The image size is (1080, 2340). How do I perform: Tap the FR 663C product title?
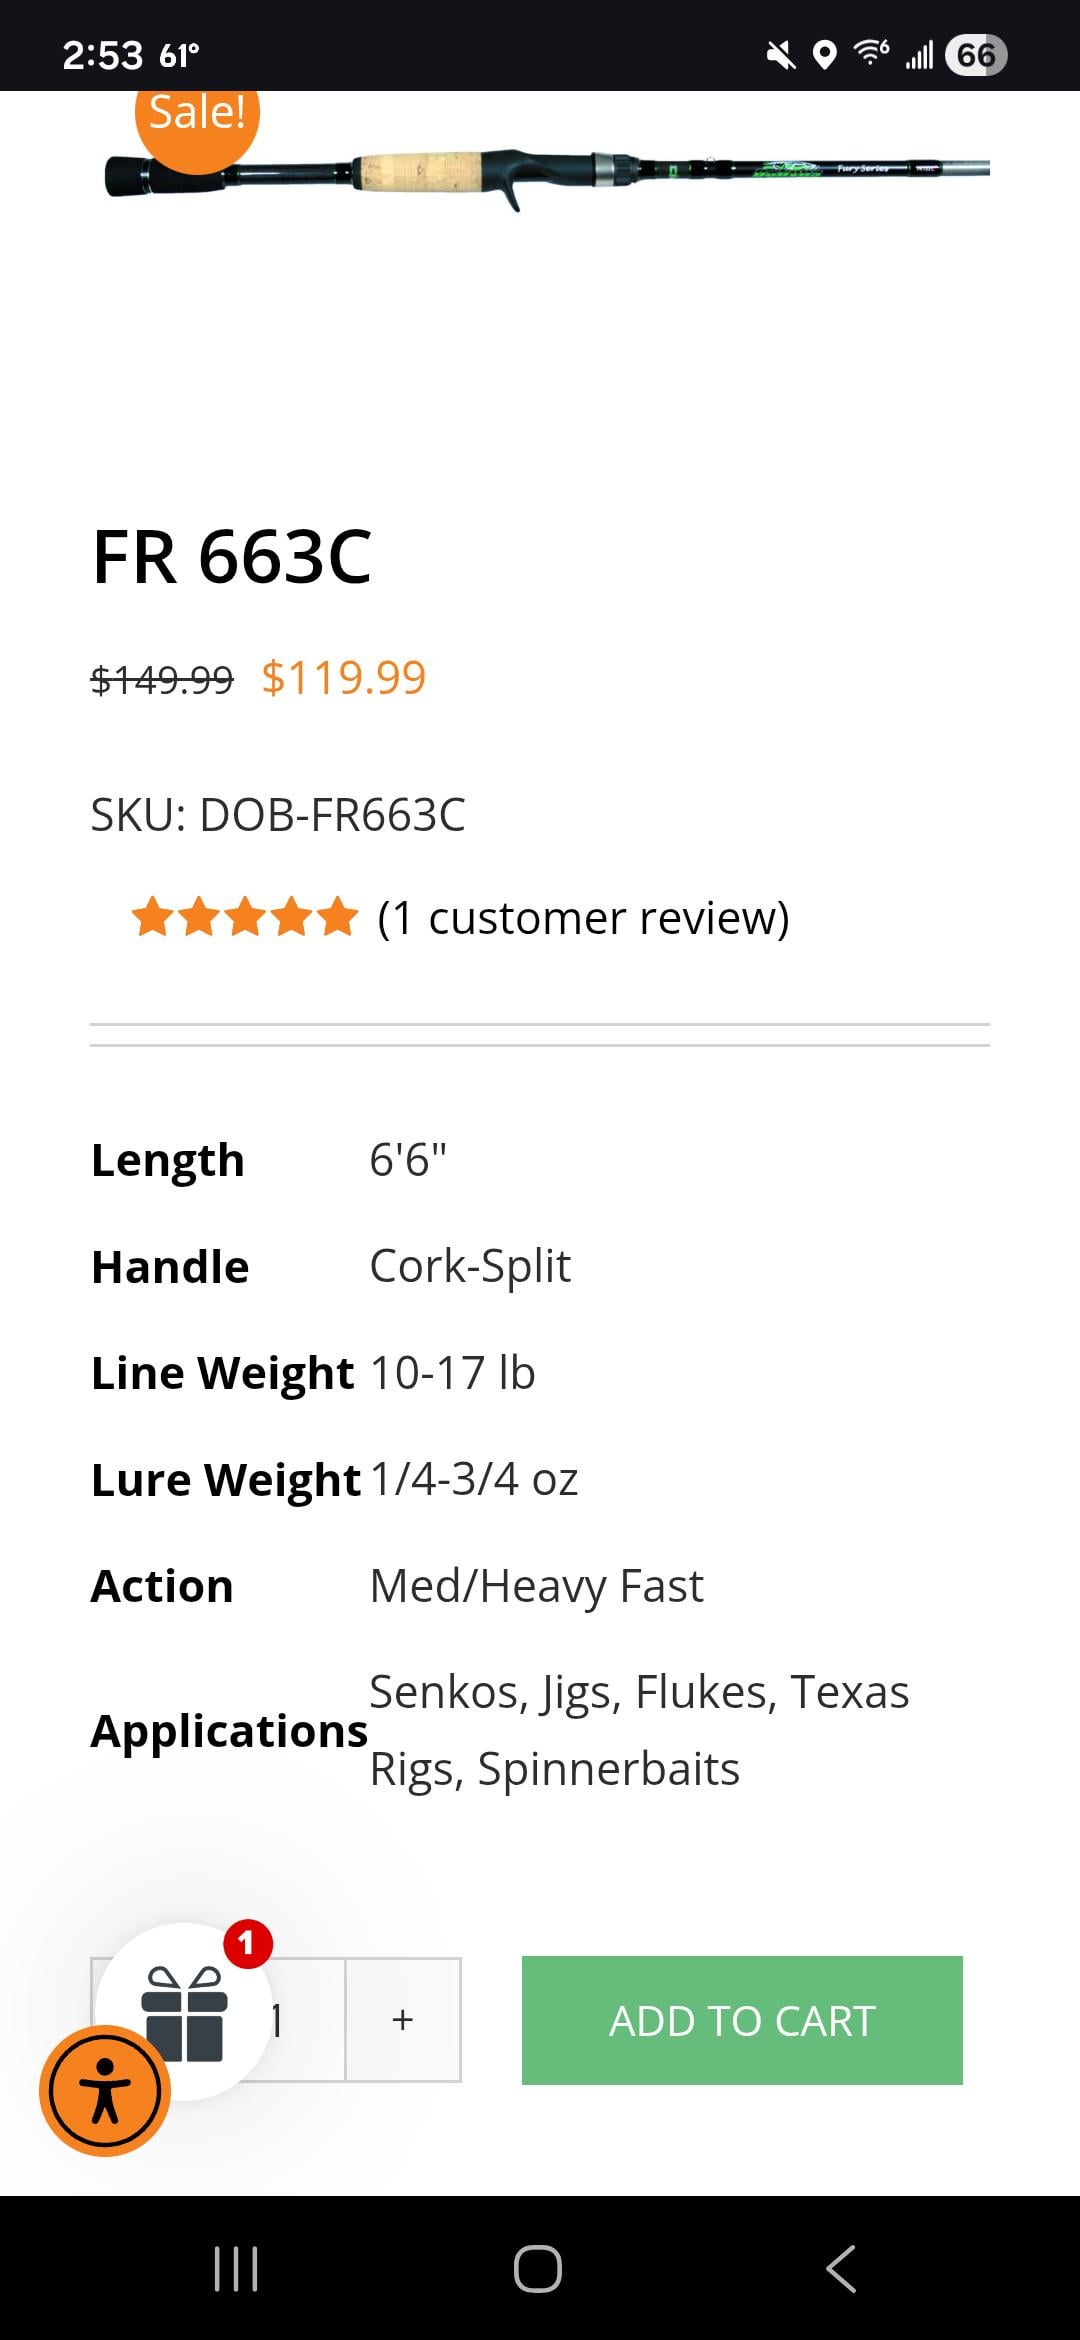(x=232, y=557)
